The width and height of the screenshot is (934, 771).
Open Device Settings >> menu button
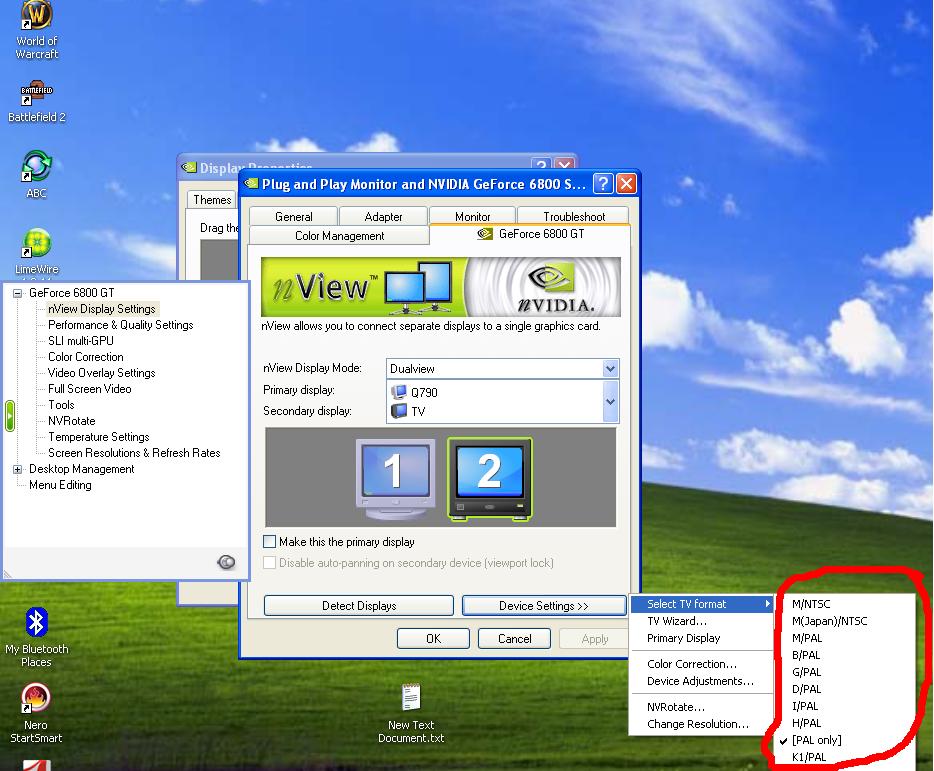pyautogui.click(x=544, y=605)
